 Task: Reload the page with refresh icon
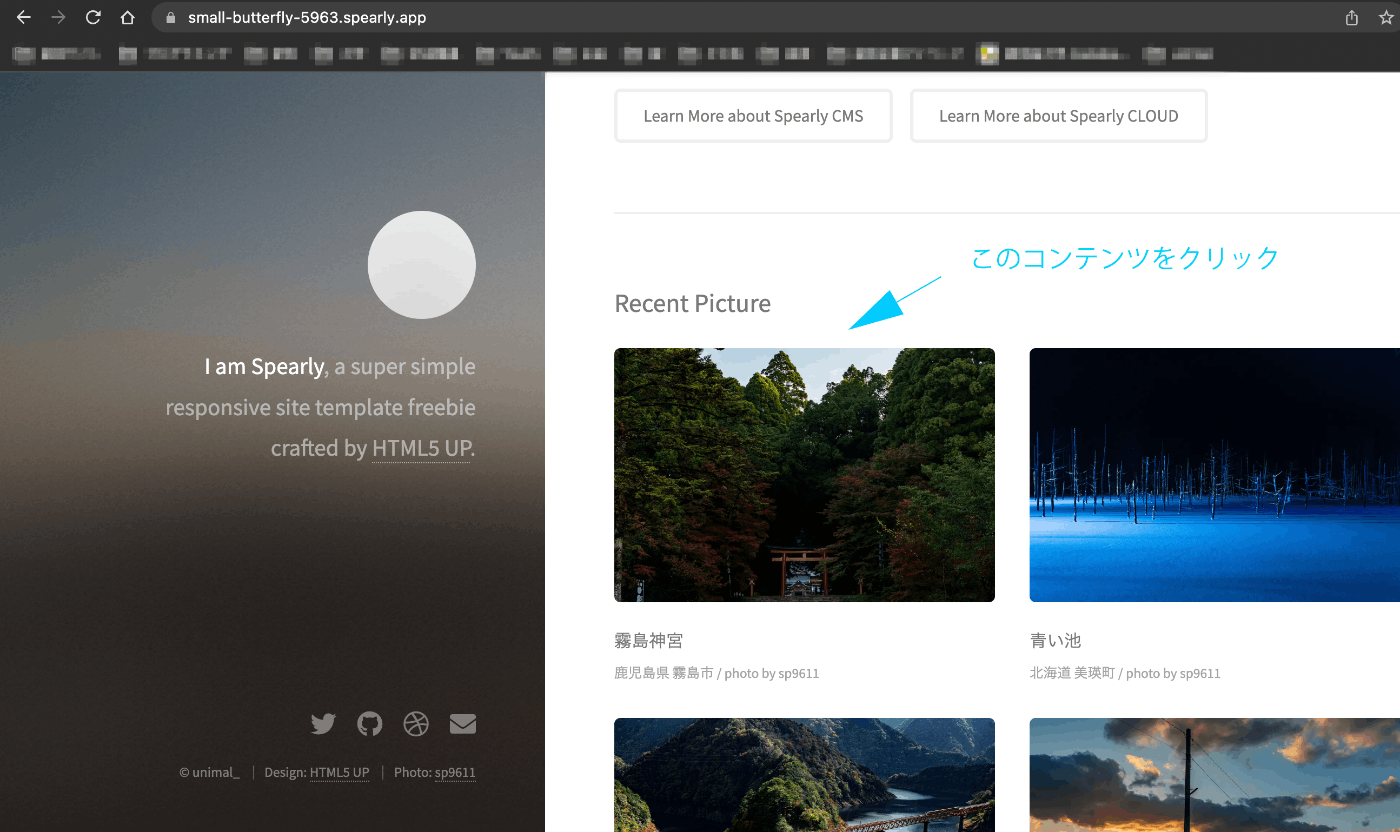[x=93, y=18]
